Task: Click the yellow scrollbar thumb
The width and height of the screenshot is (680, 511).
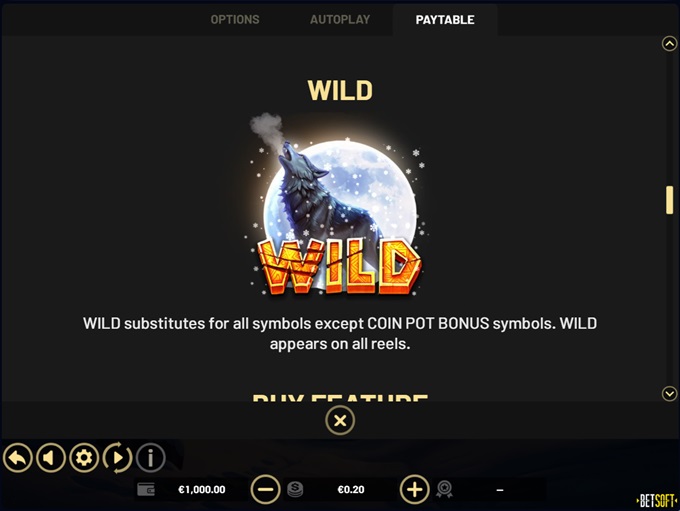Action: pyautogui.click(x=670, y=200)
